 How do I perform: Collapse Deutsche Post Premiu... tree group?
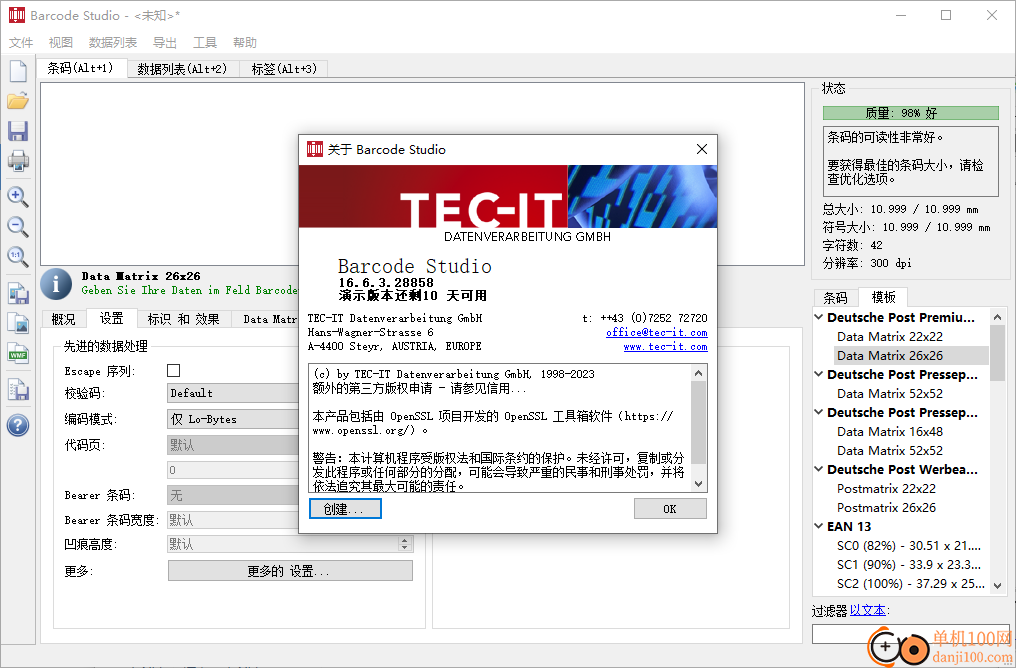pyautogui.click(x=818, y=317)
